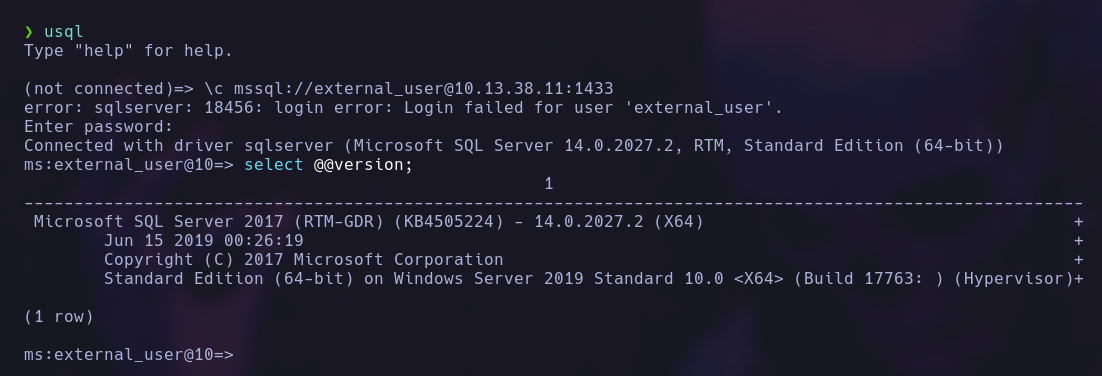Click the Copyright (C) 2017 Microsoft Corporation line
Viewport: 1102px width, 376px height.
304,259
